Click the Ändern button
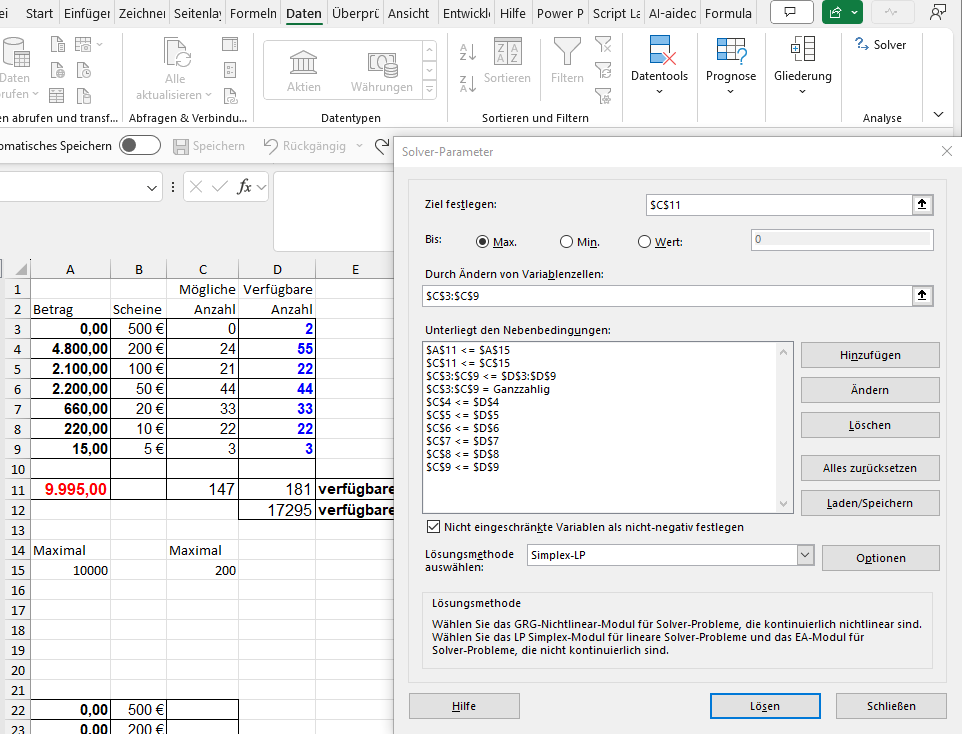This screenshot has width=962, height=734. point(870,390)
